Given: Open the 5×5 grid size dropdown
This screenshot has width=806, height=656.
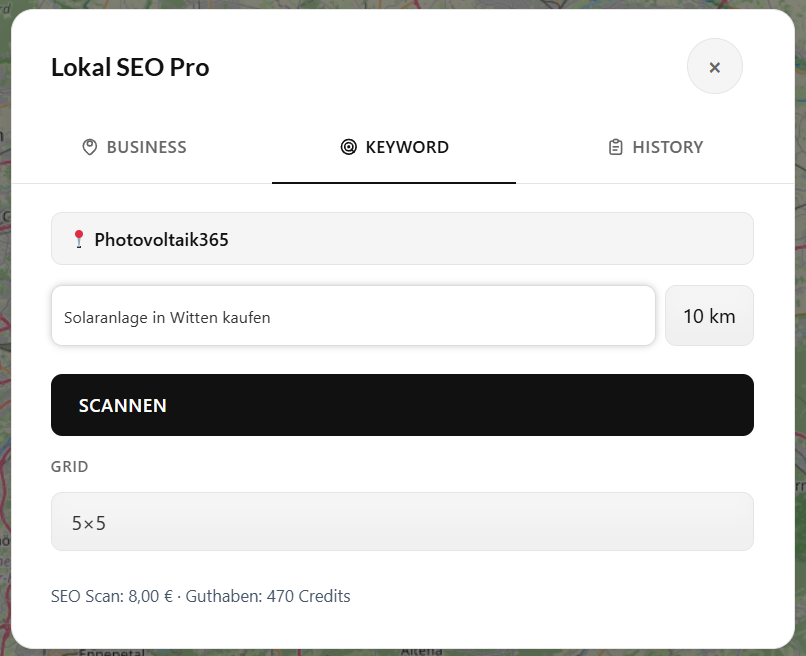Looking at the screenshot, I should pyautogui.click(x=402, y=522).
